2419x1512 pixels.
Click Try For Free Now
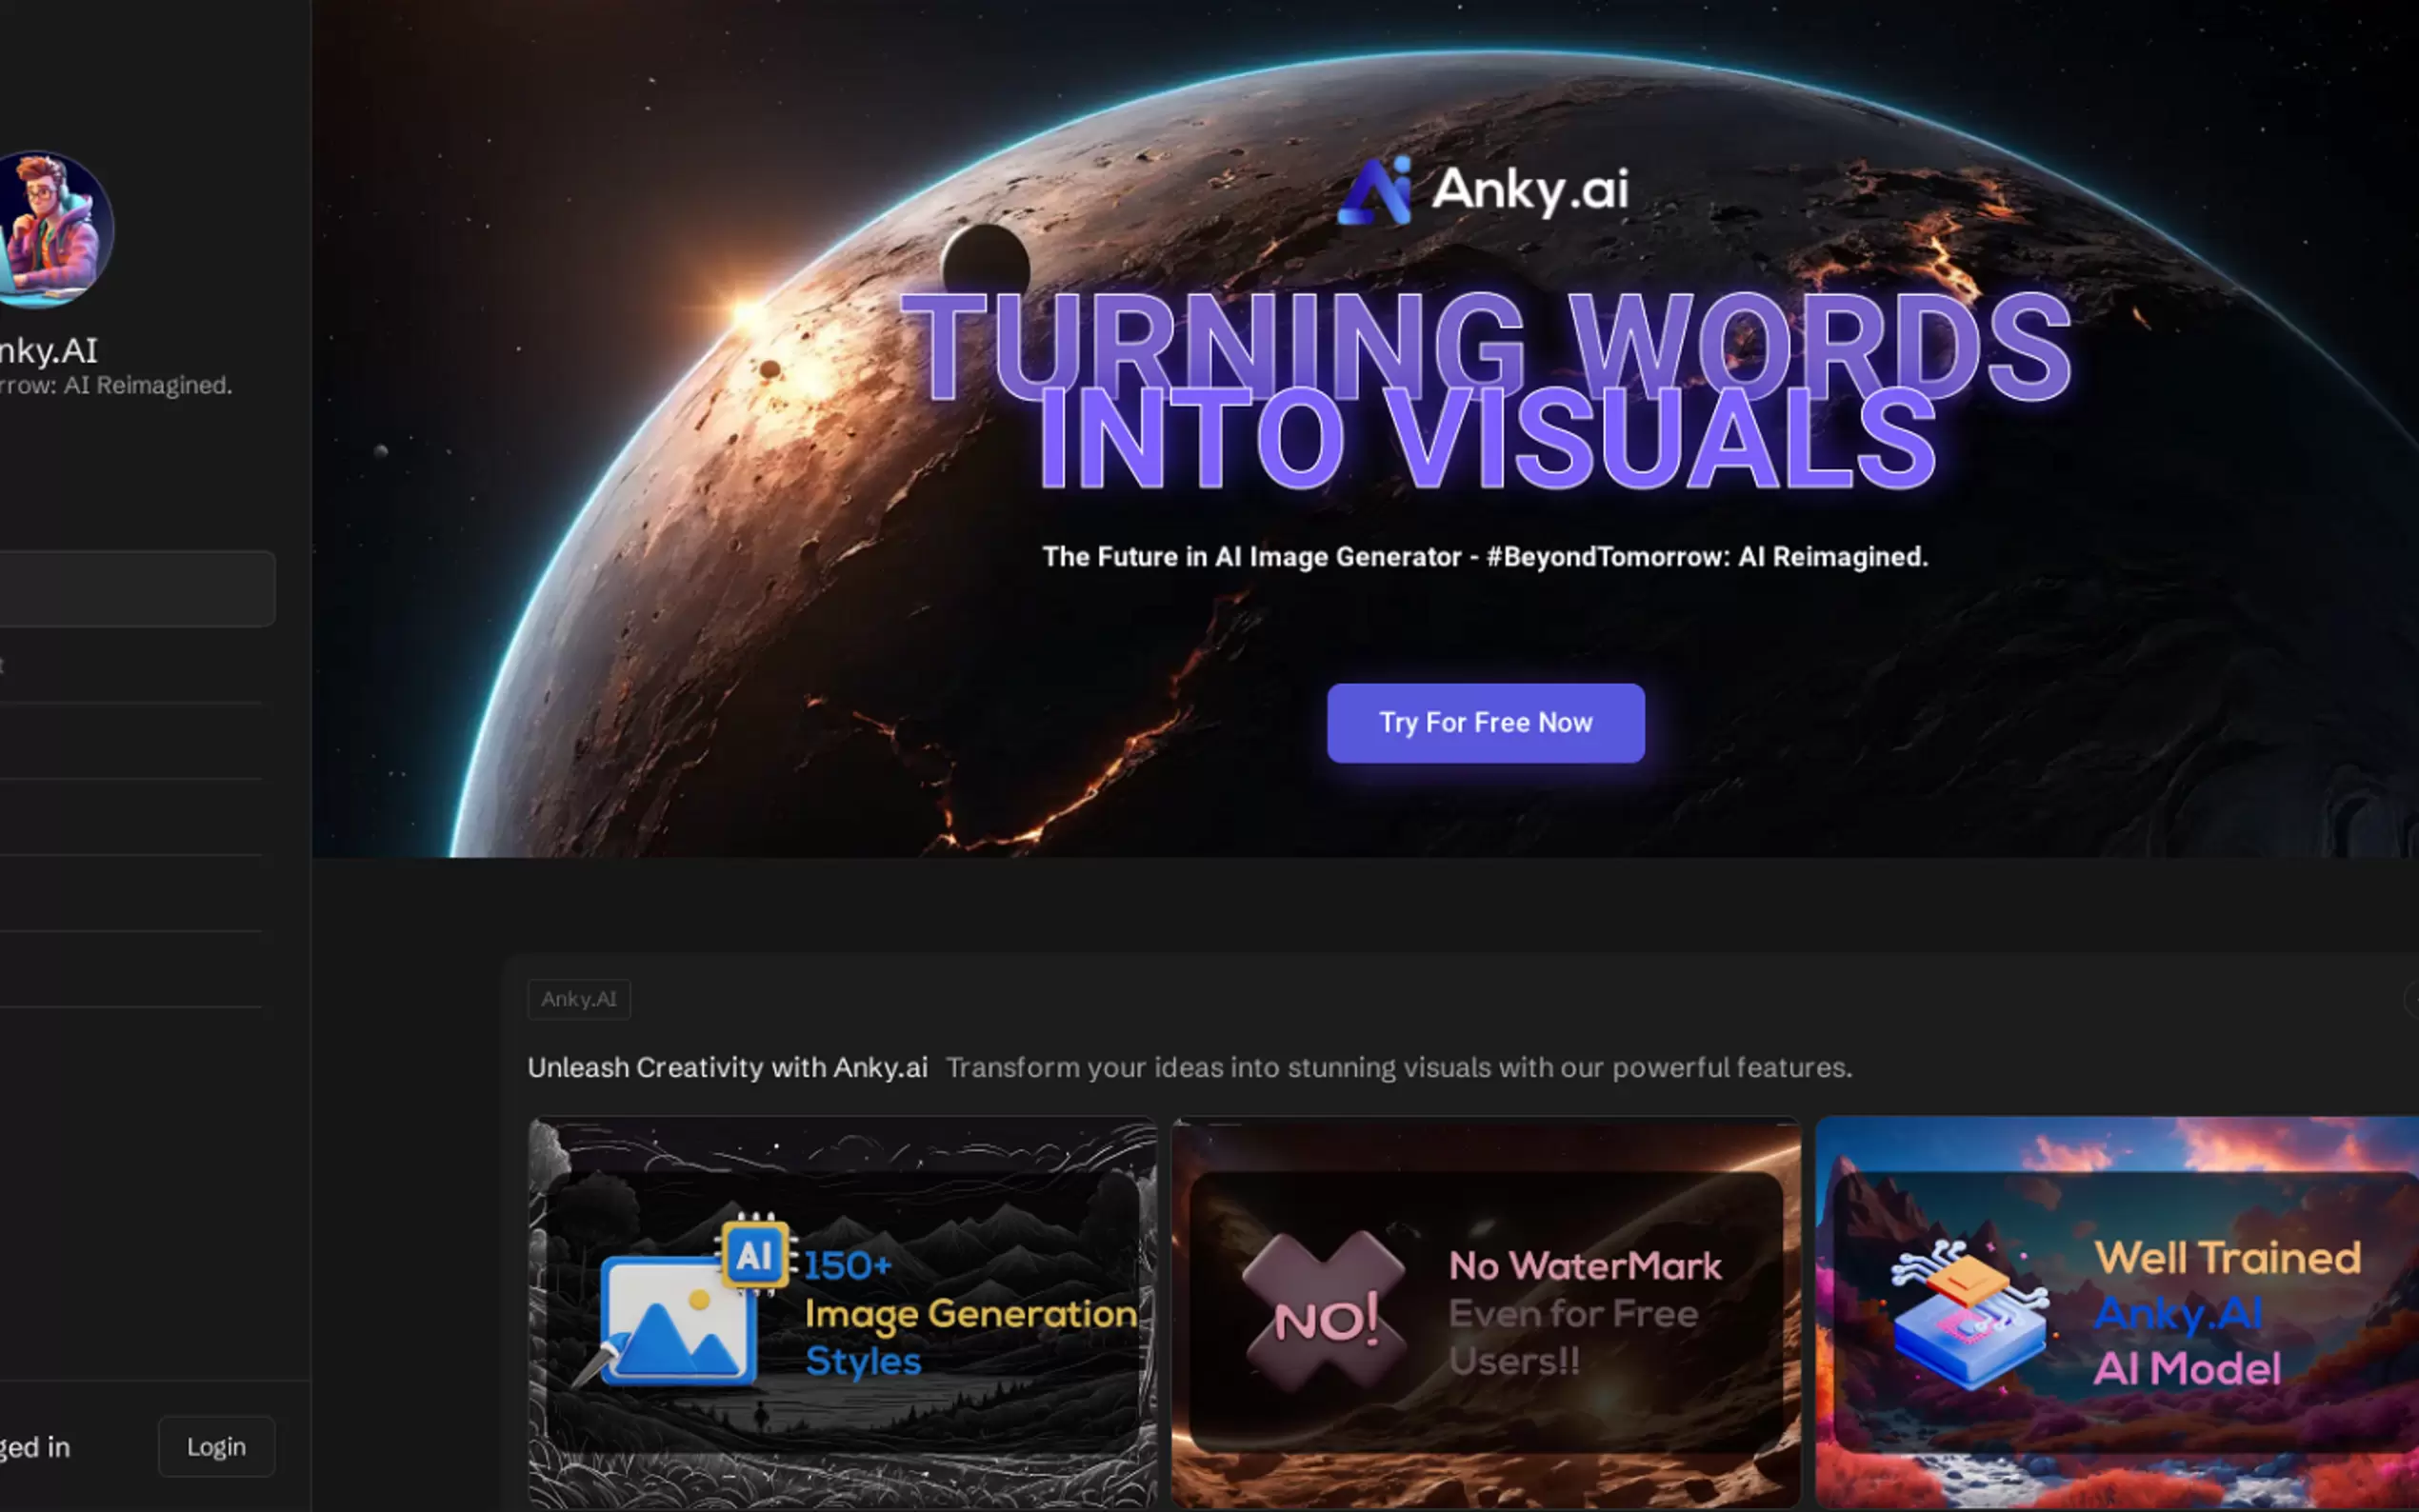pyautogui.click(x=1485, y=722)
